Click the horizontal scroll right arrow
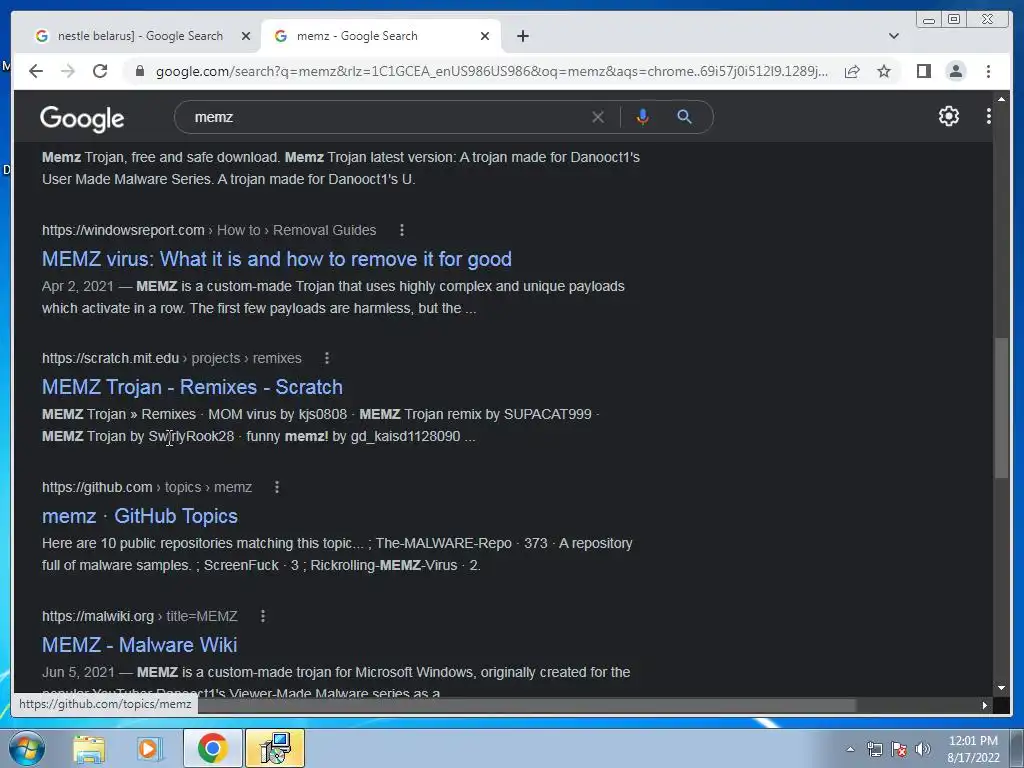Image resolution: width=1024 pixels, height=768 pixels. (x=985, y=705)
